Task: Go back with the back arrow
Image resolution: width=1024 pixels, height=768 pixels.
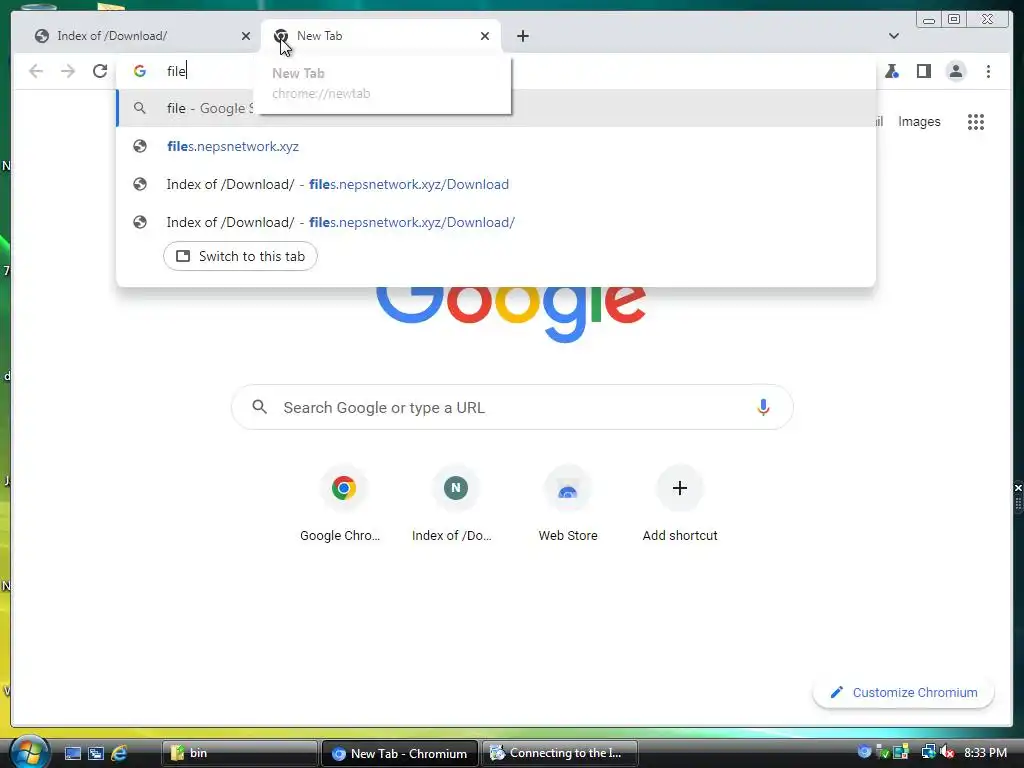Action: 36,71
